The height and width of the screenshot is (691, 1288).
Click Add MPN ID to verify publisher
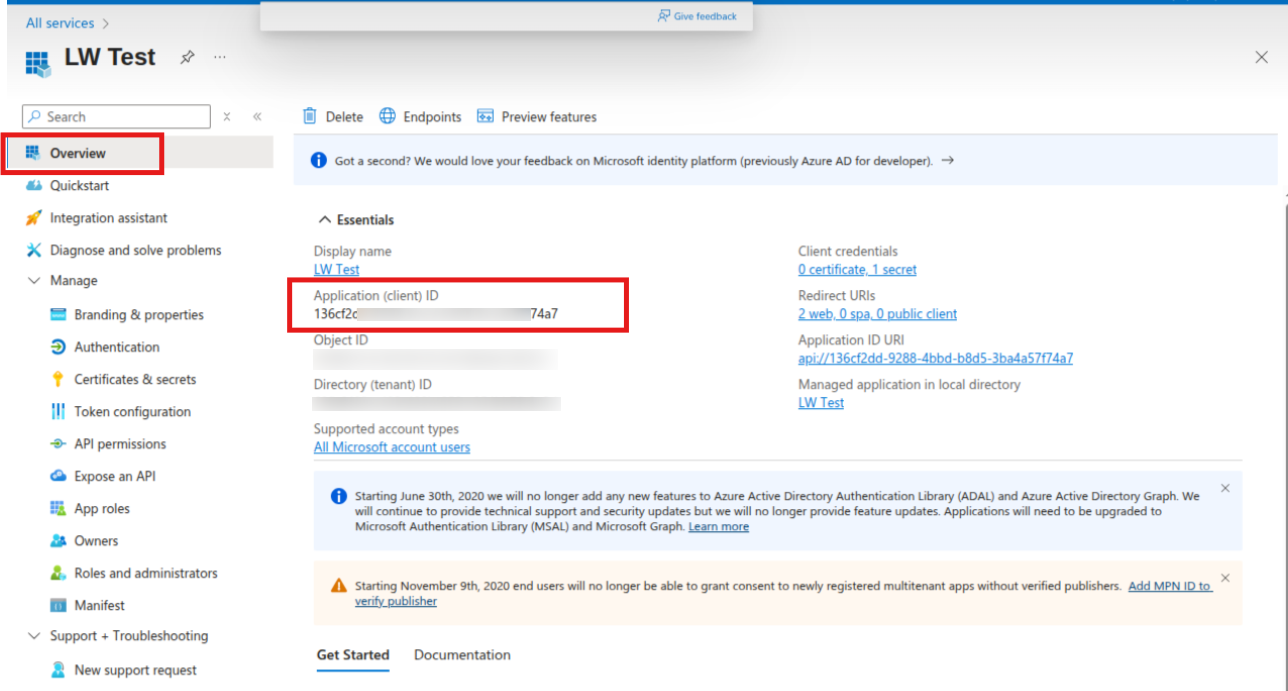1170,587
